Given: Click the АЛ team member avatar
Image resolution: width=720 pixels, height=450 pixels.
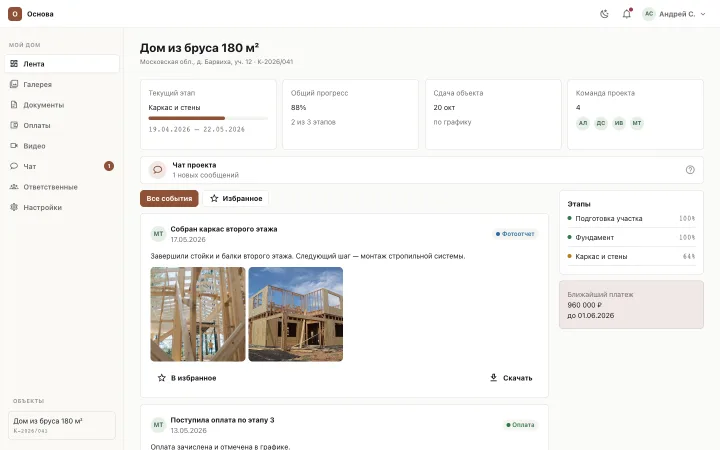Looking at the screenshot, I should pos(583,123).
